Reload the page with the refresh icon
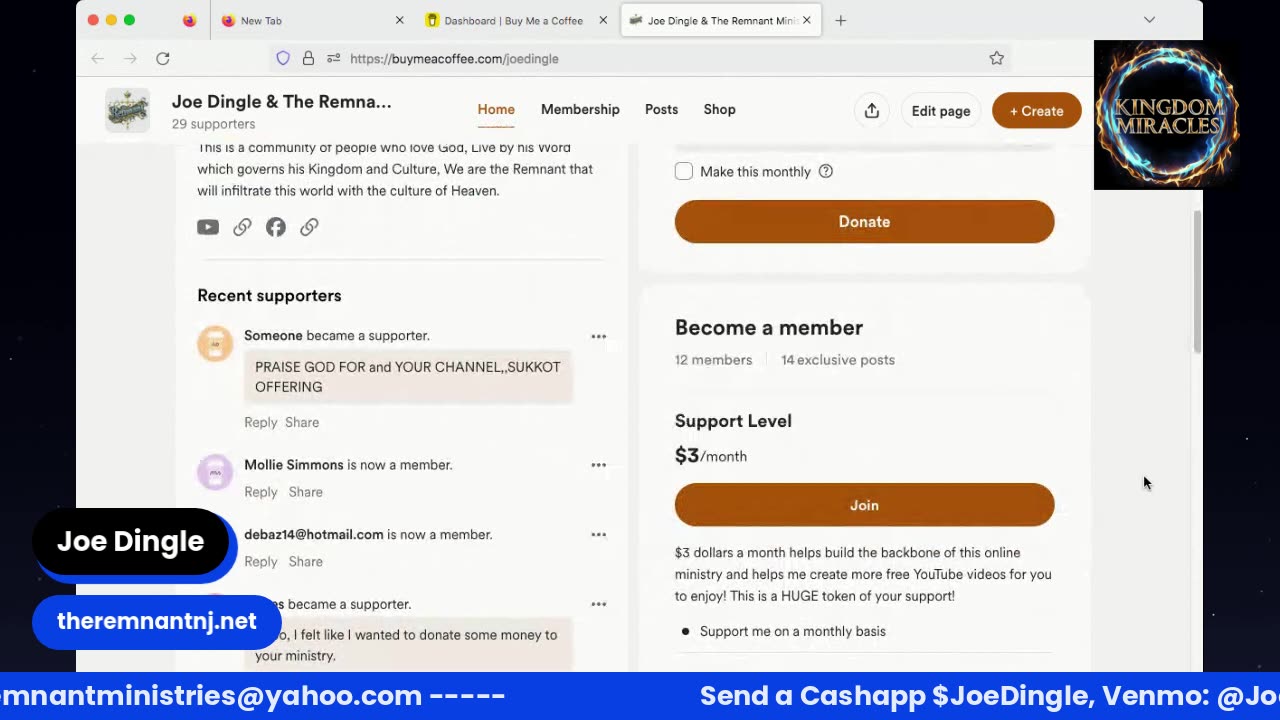Image resolution: width=1280 pixels, height=720 pixels. (163, 59)
